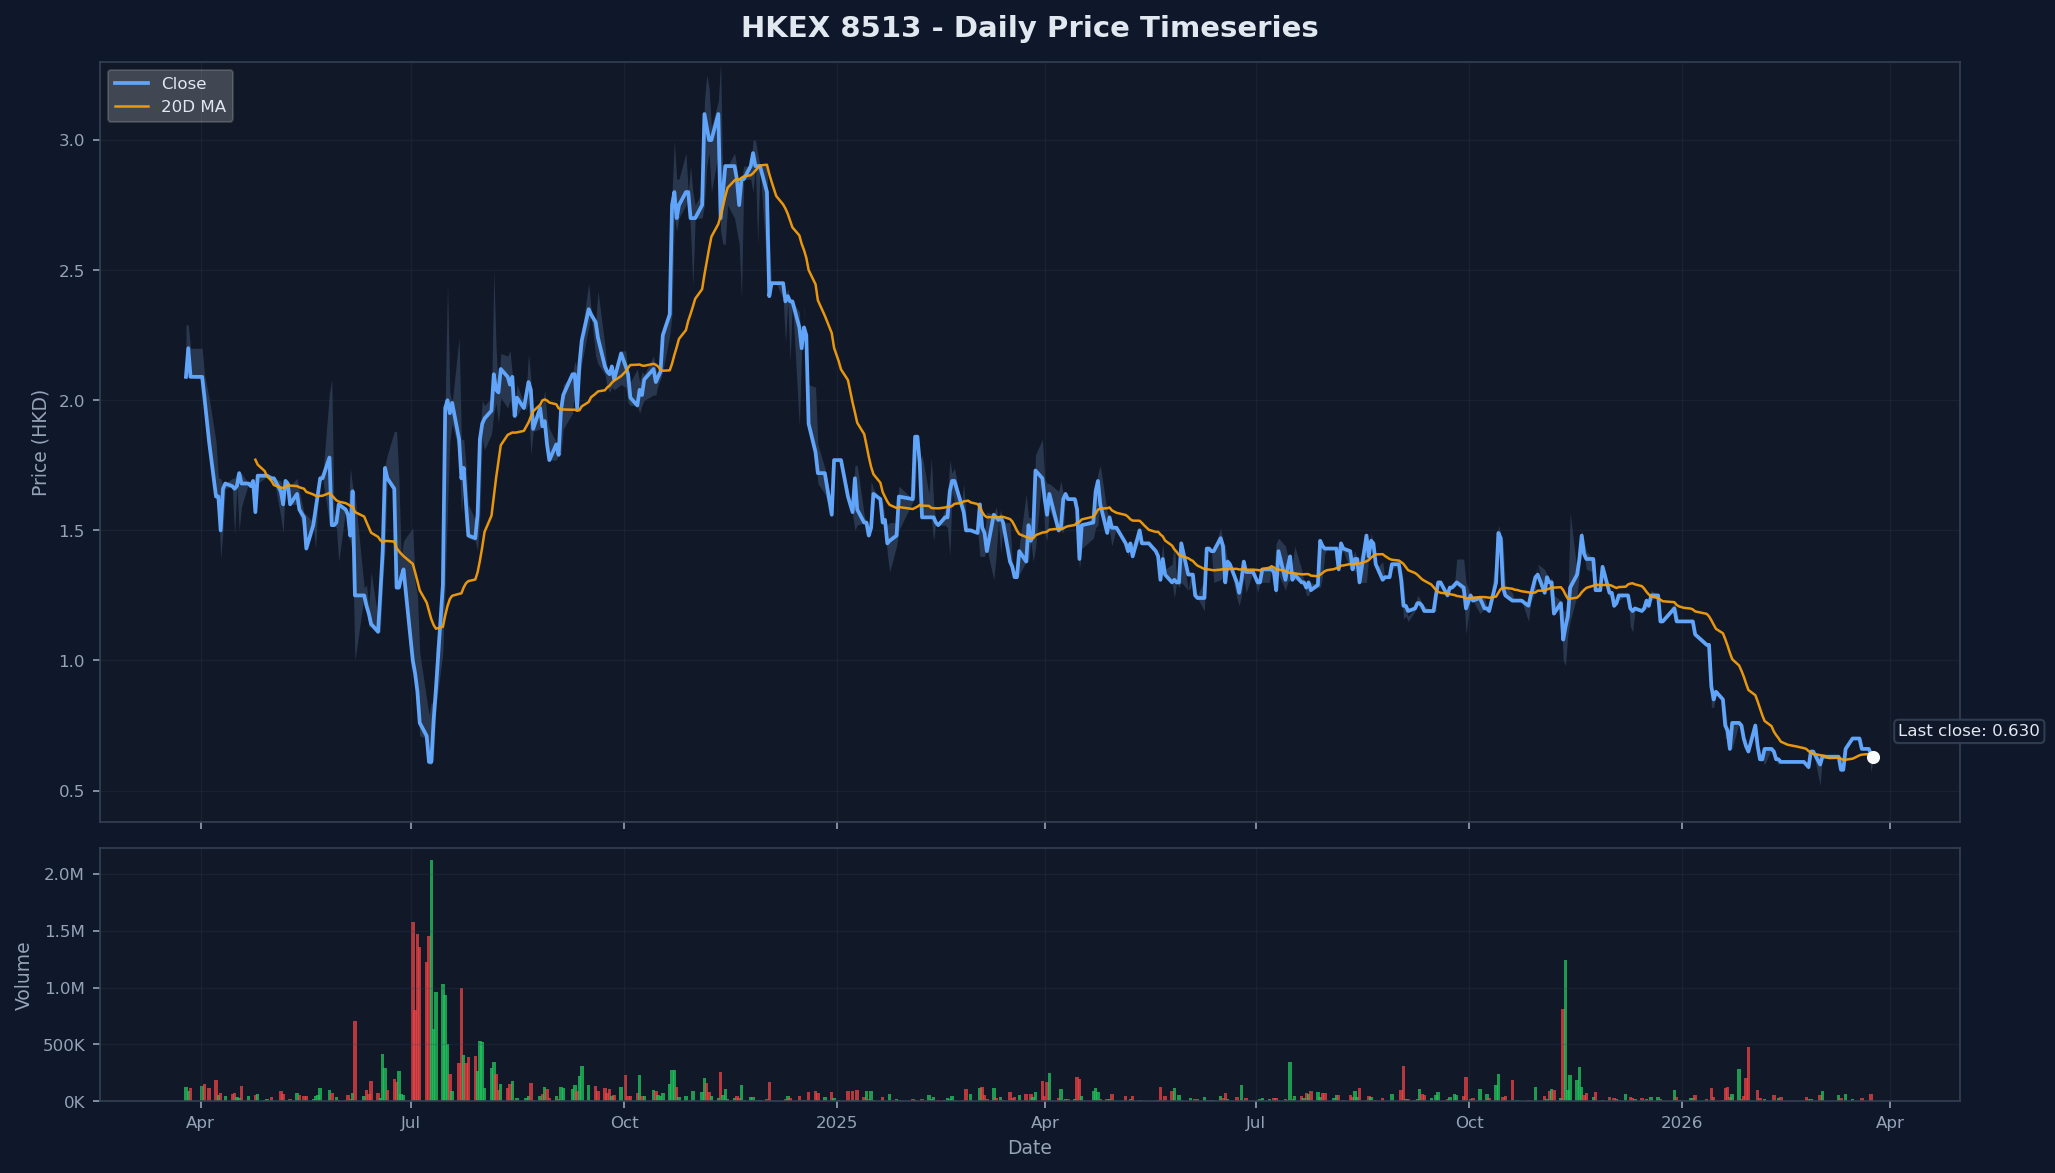Click the 2.5 price tick label

coord(71,271)
